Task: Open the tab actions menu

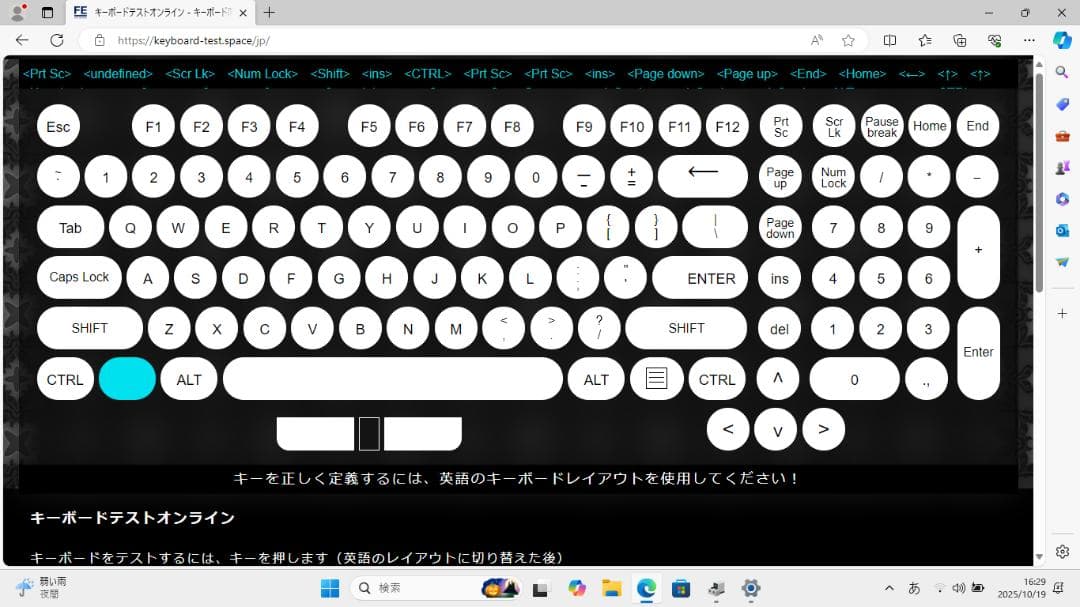Action: pyautogui.click(x=47, y=13)
